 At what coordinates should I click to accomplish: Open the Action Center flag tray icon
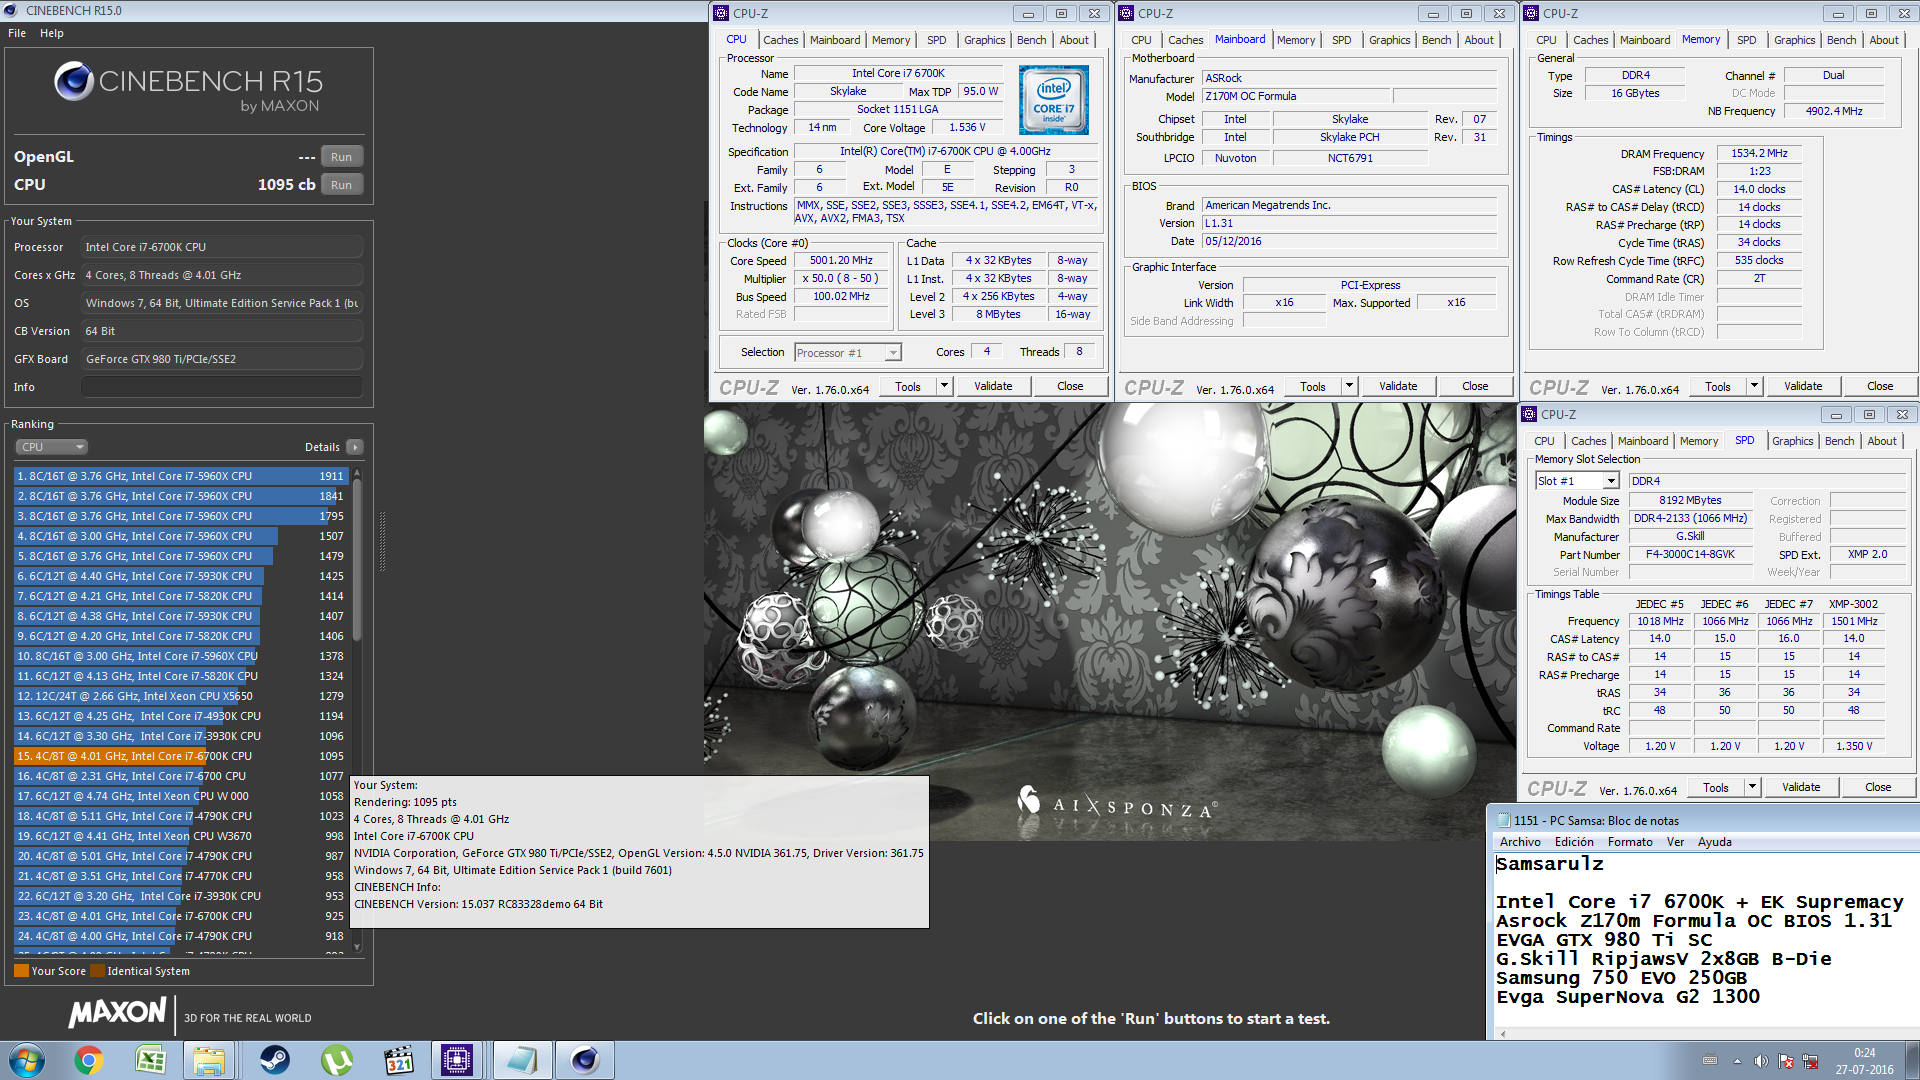[1786, 1061]
